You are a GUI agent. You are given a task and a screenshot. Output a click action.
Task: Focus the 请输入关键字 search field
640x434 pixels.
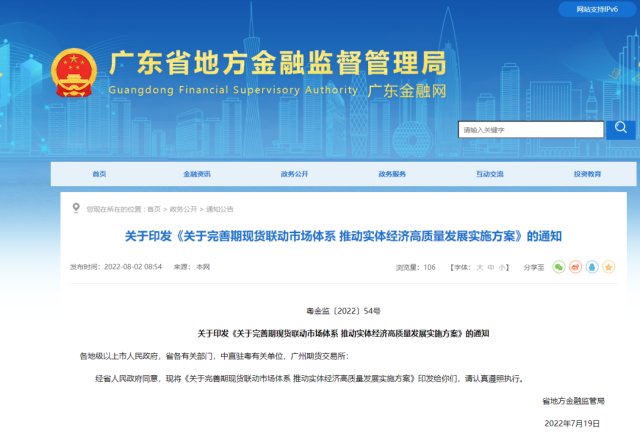pos(531,130)
